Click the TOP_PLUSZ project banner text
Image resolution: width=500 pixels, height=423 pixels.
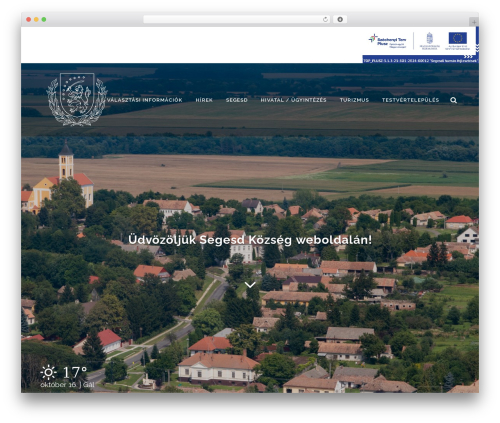click(420, 61)
